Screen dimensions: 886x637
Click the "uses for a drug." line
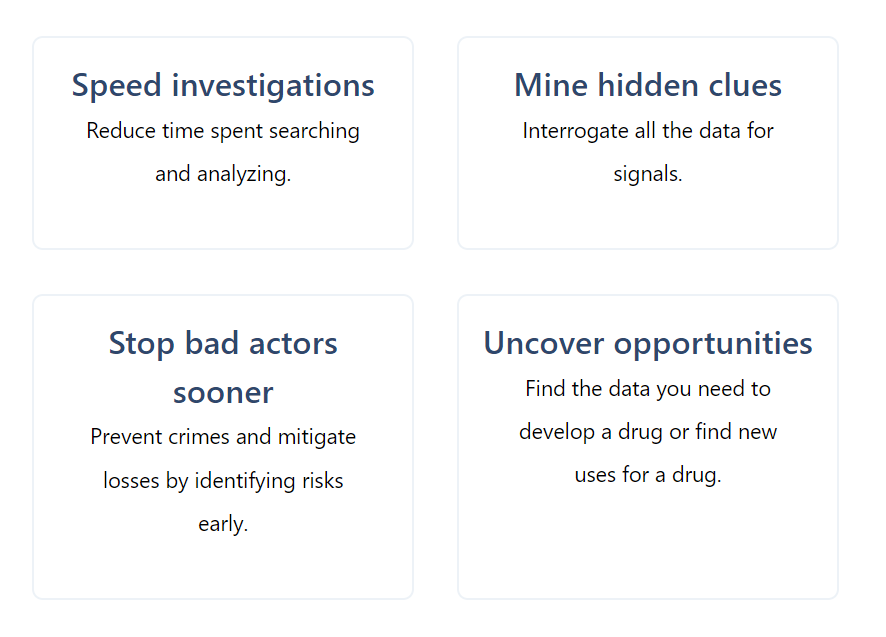tap(648, 475)
